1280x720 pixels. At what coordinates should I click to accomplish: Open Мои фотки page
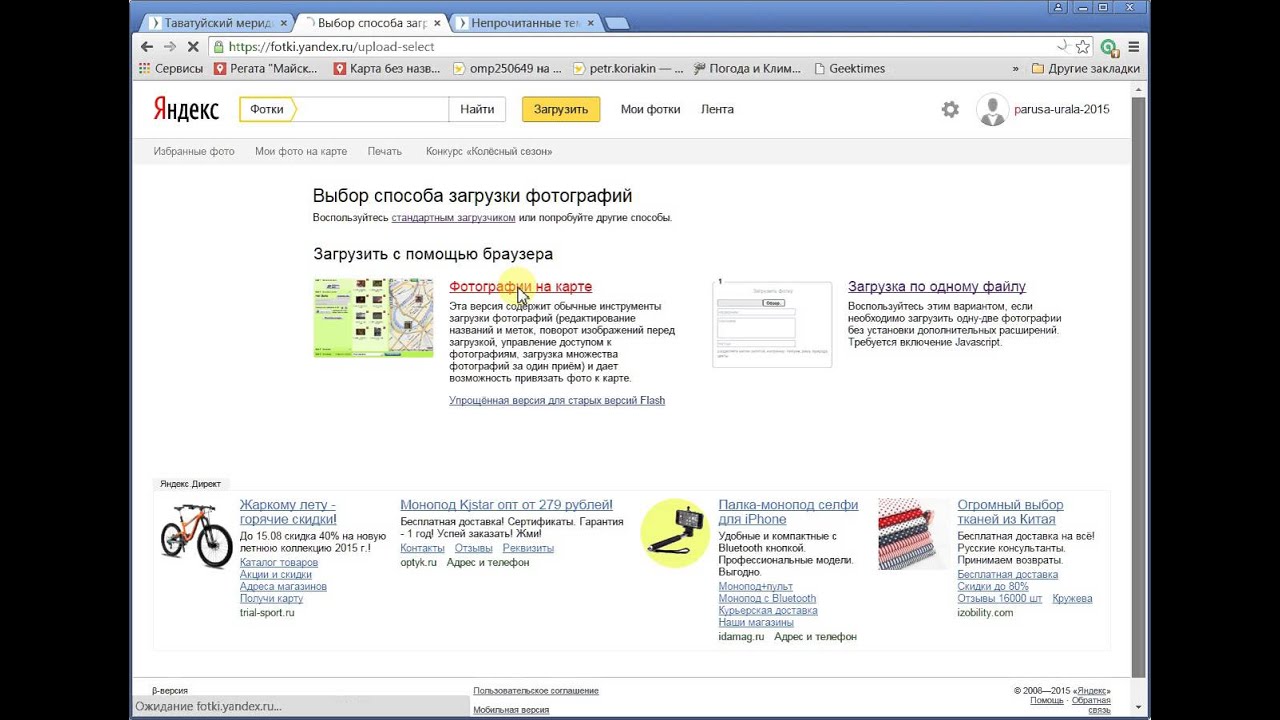(650, 110)
